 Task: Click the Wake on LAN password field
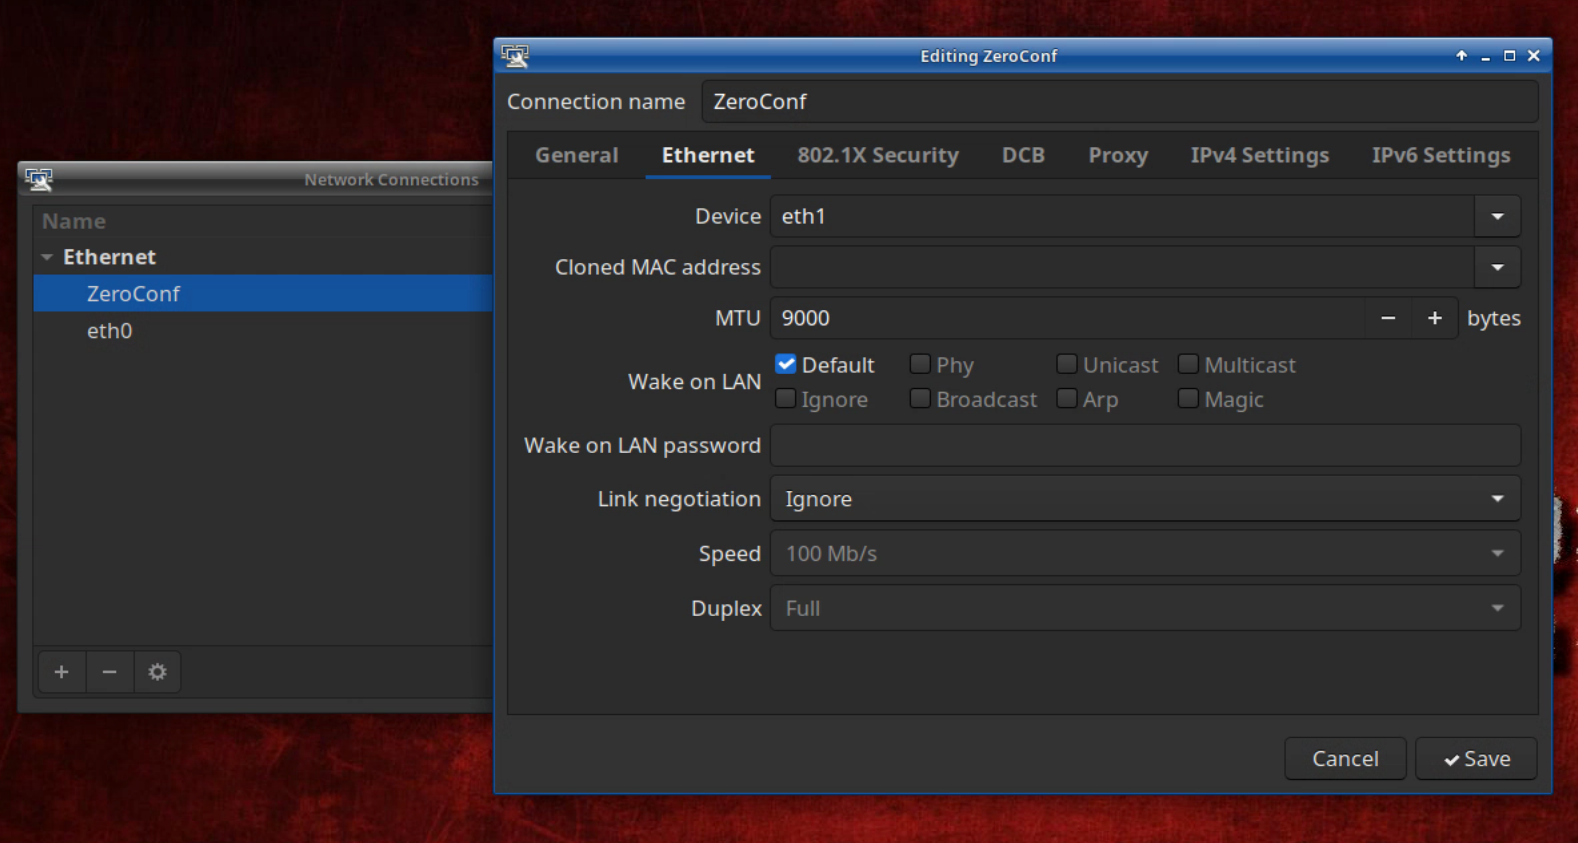[1144, 446]
